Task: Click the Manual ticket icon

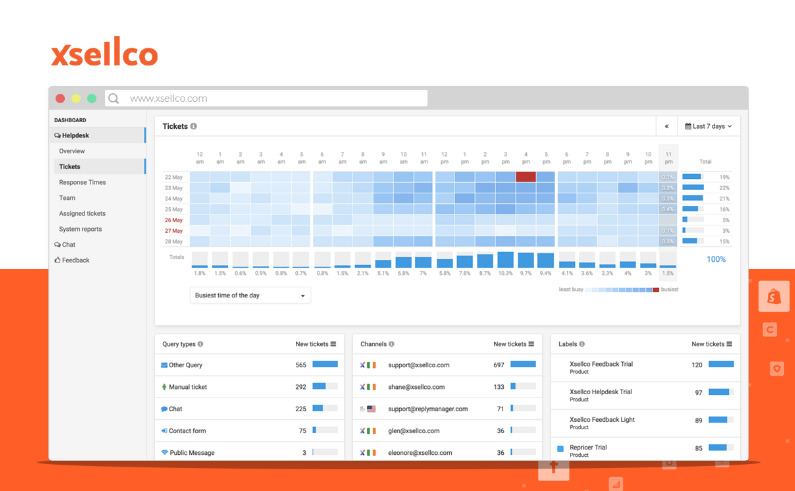Action: tap(164, 387)
